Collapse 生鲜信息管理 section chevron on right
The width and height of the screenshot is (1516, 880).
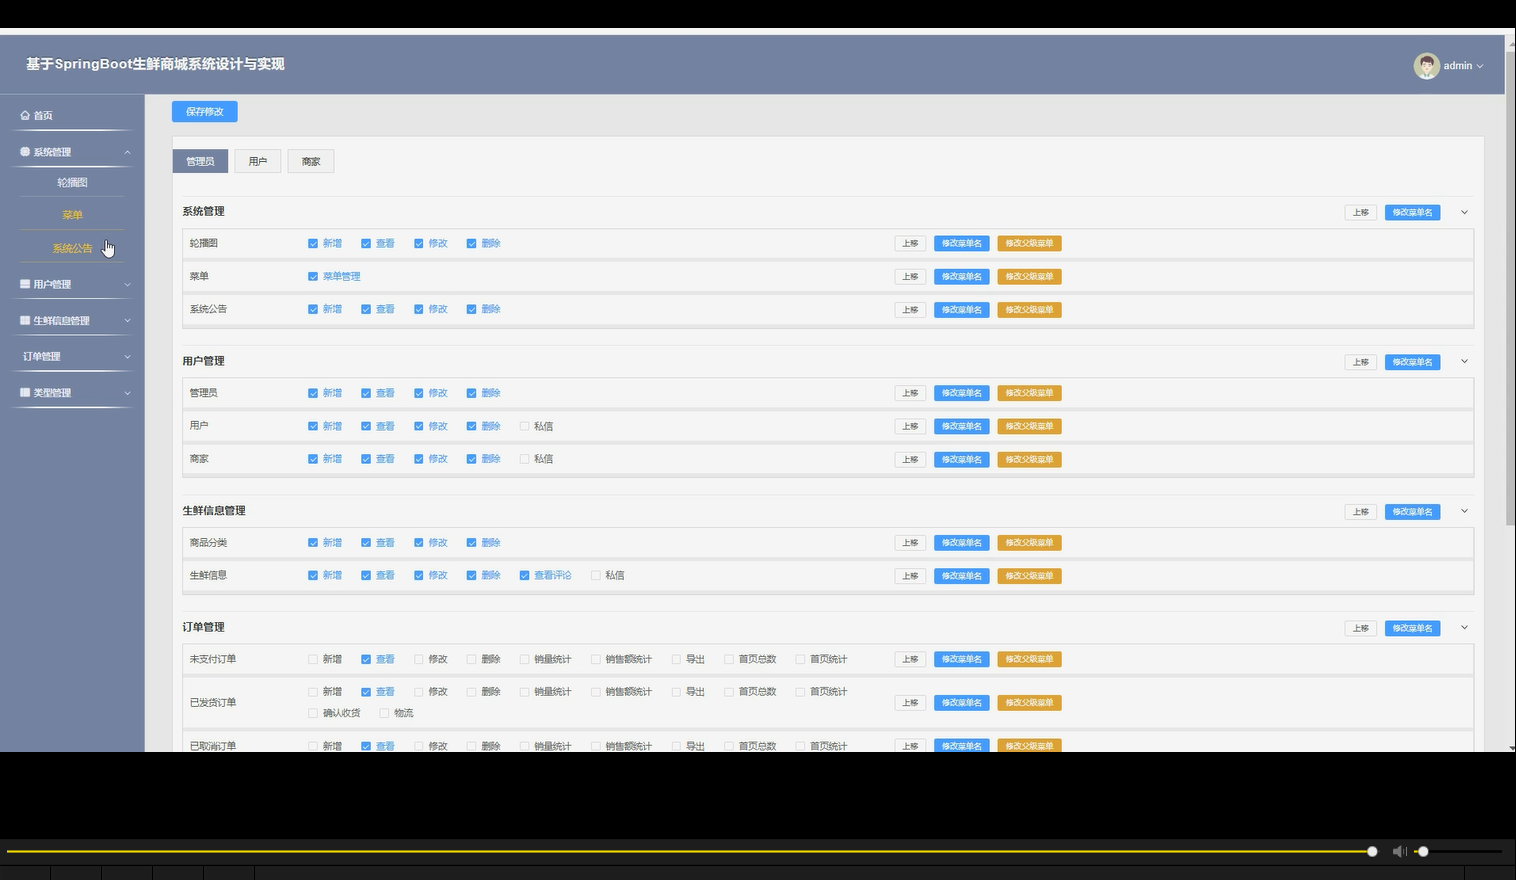point(1464,511)
